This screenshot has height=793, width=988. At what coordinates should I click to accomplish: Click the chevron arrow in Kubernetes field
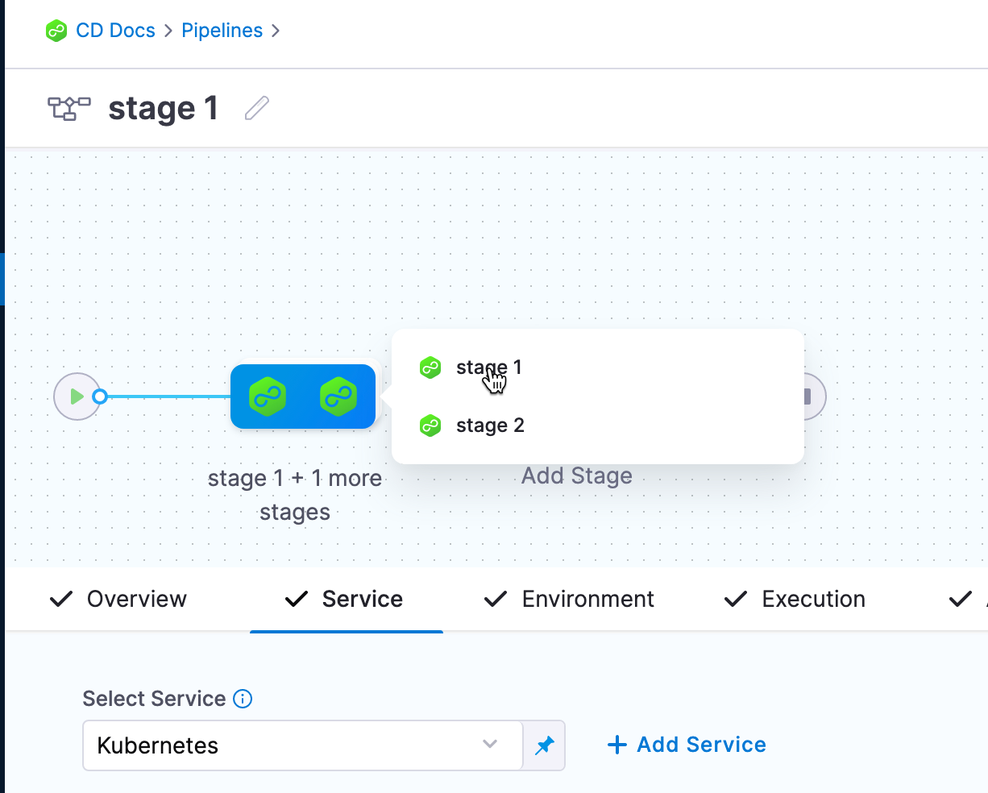(x=490, y=745)
